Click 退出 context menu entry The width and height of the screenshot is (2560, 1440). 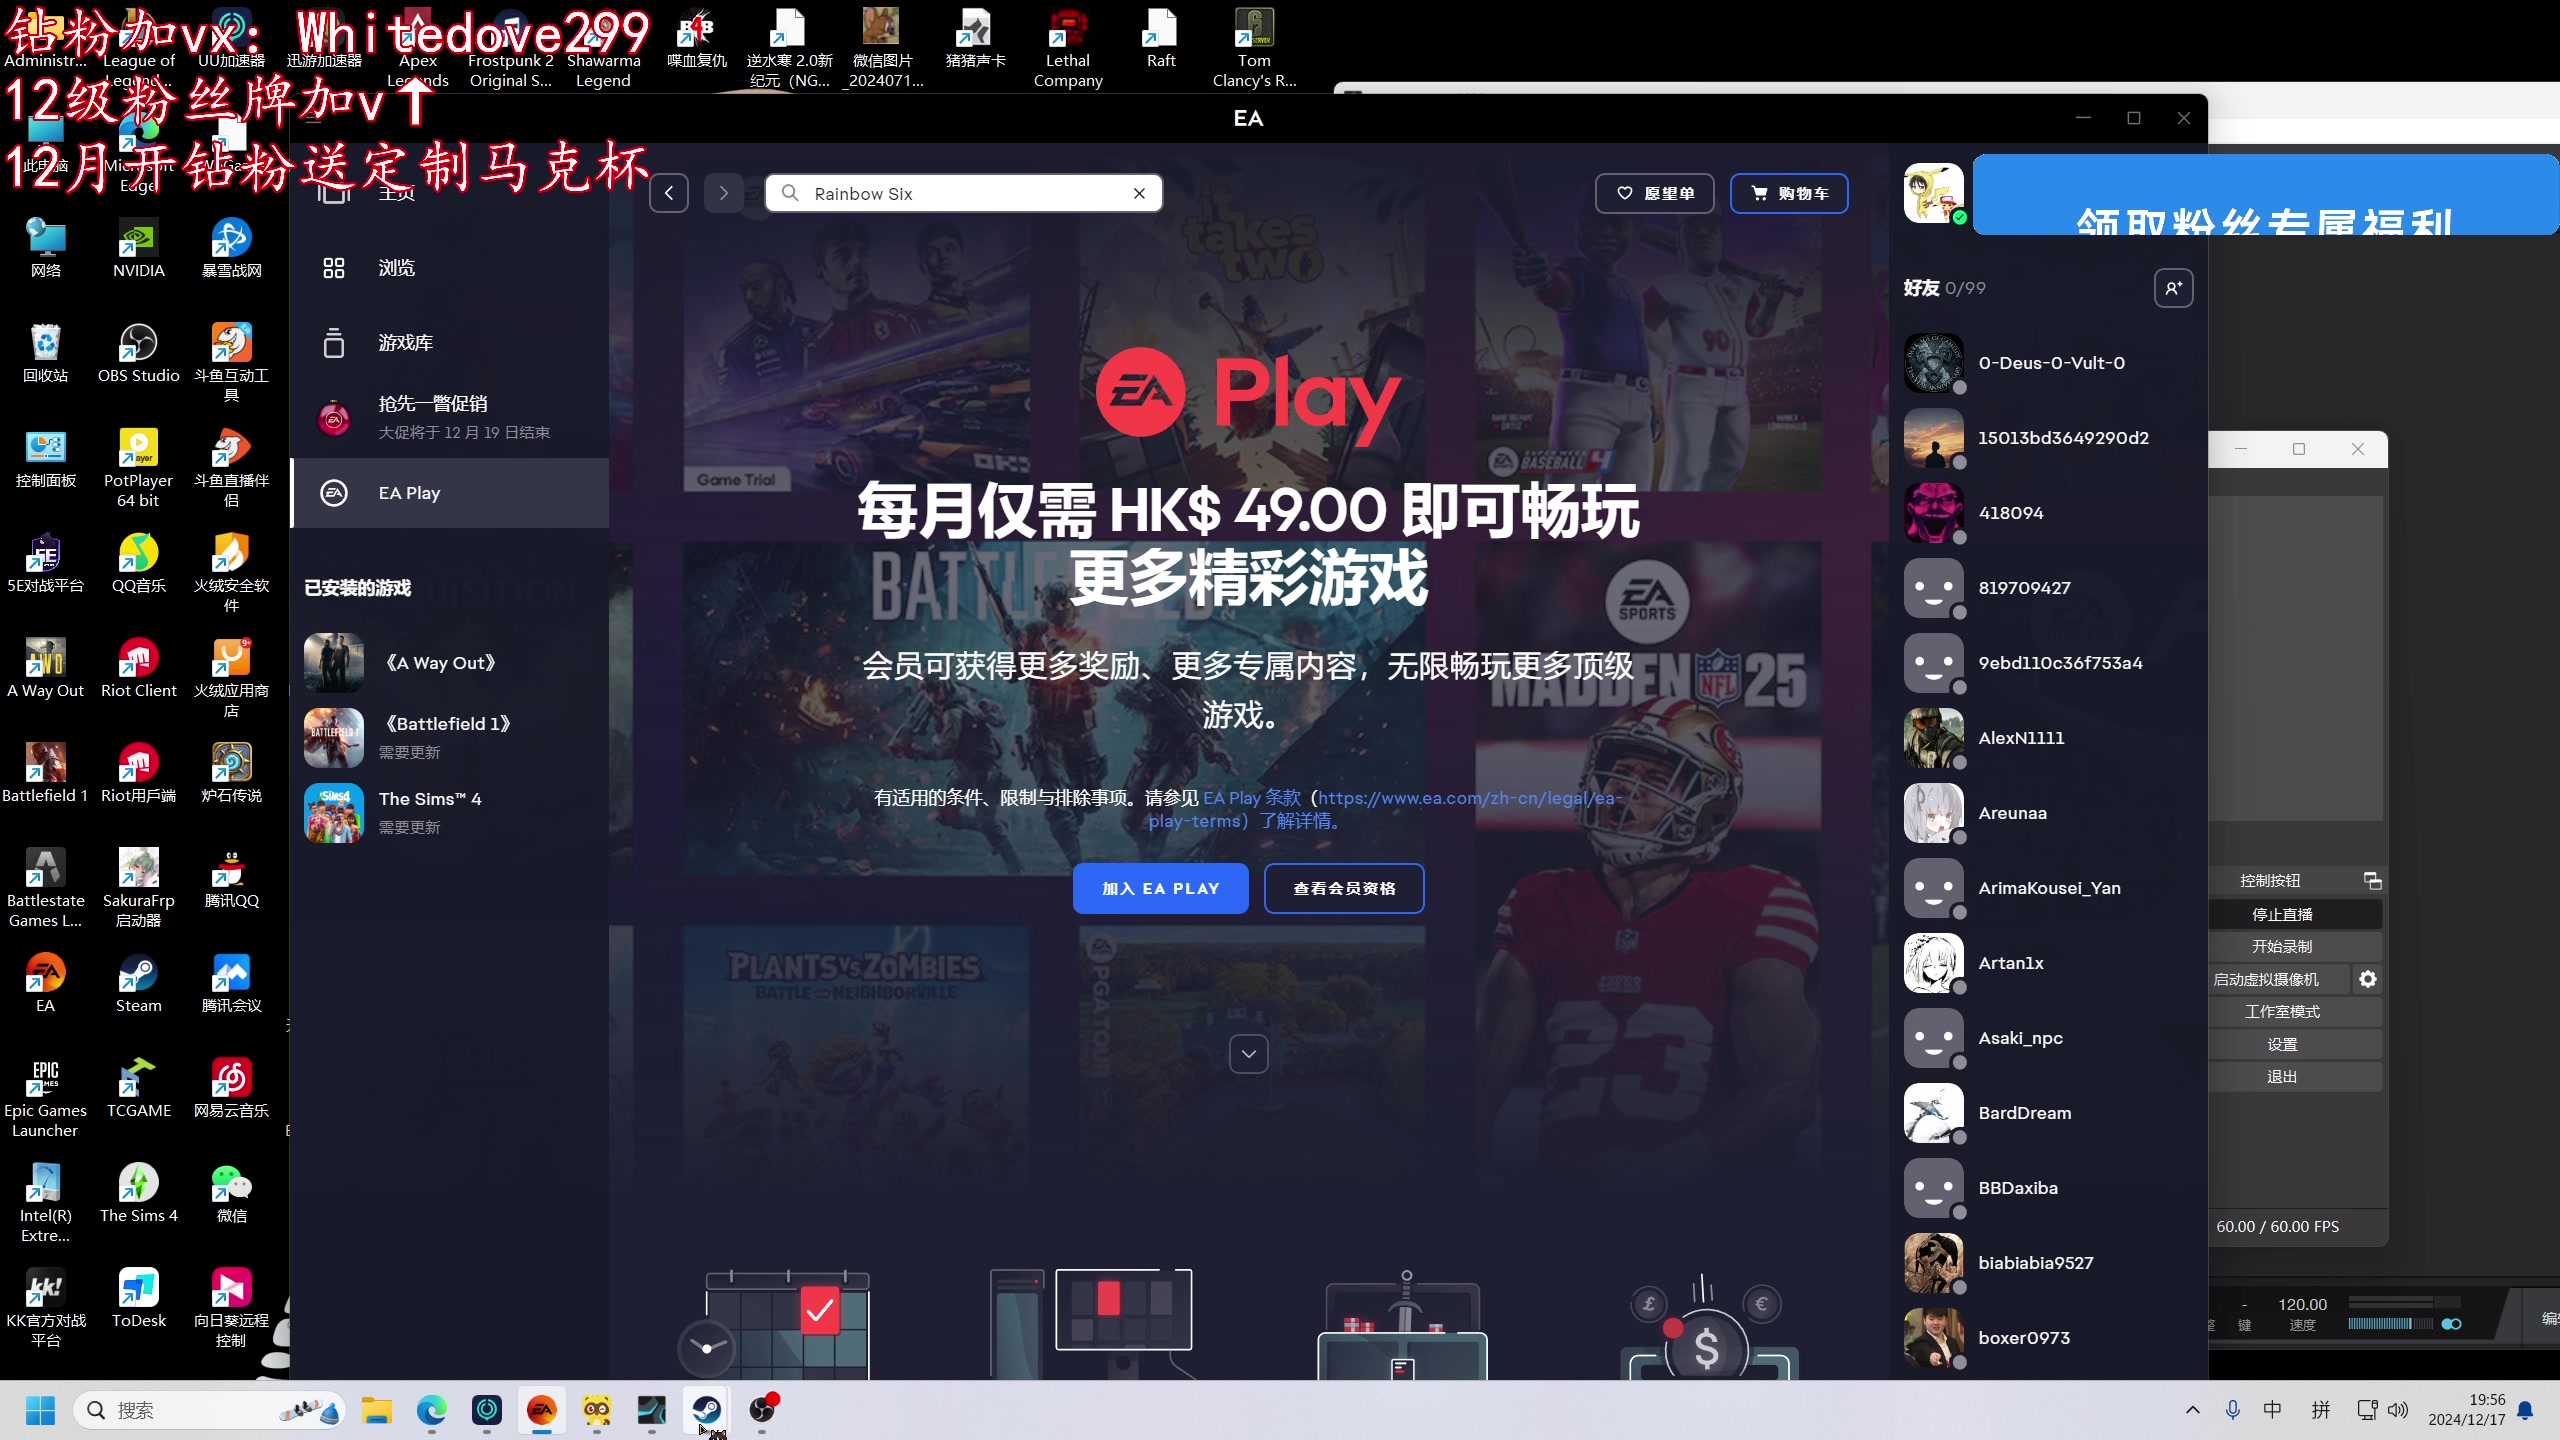2280,1076
